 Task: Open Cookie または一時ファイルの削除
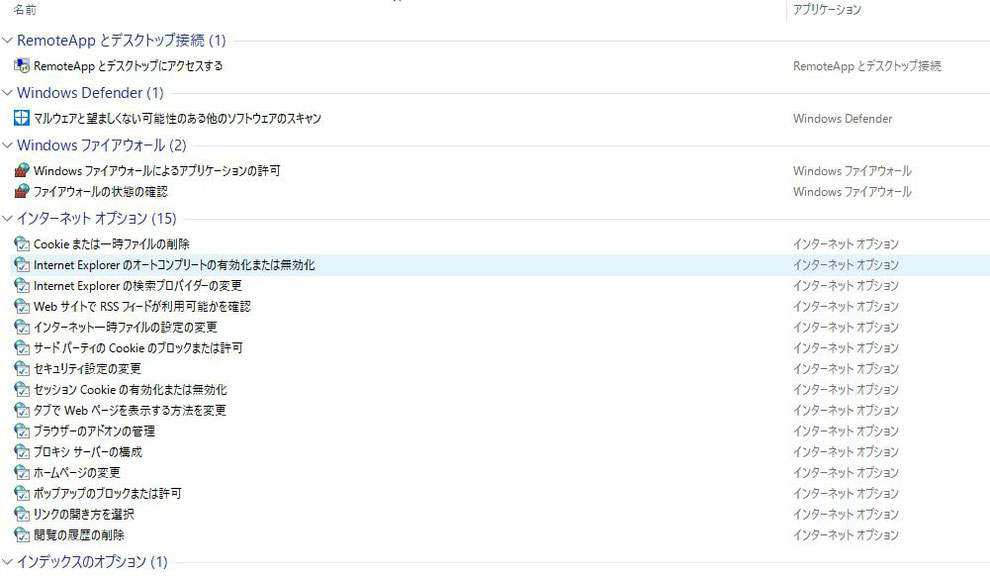[x=112, y=244]
